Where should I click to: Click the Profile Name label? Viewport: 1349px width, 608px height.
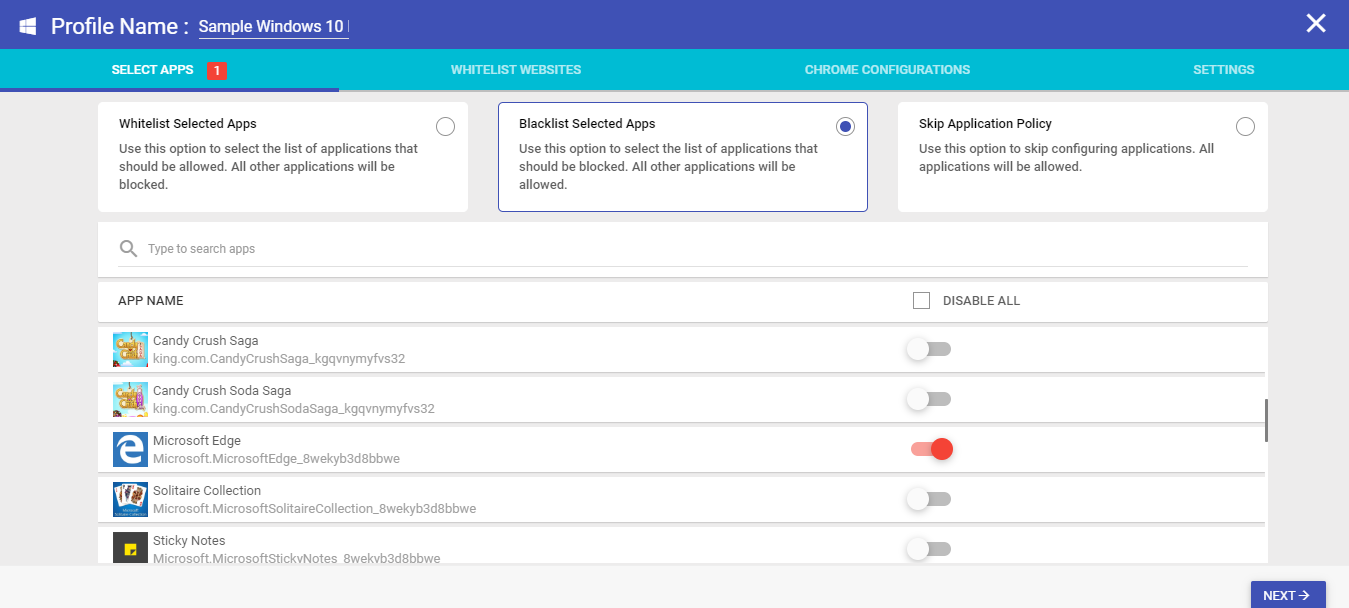pyautogui.click(x=120, y=26)
